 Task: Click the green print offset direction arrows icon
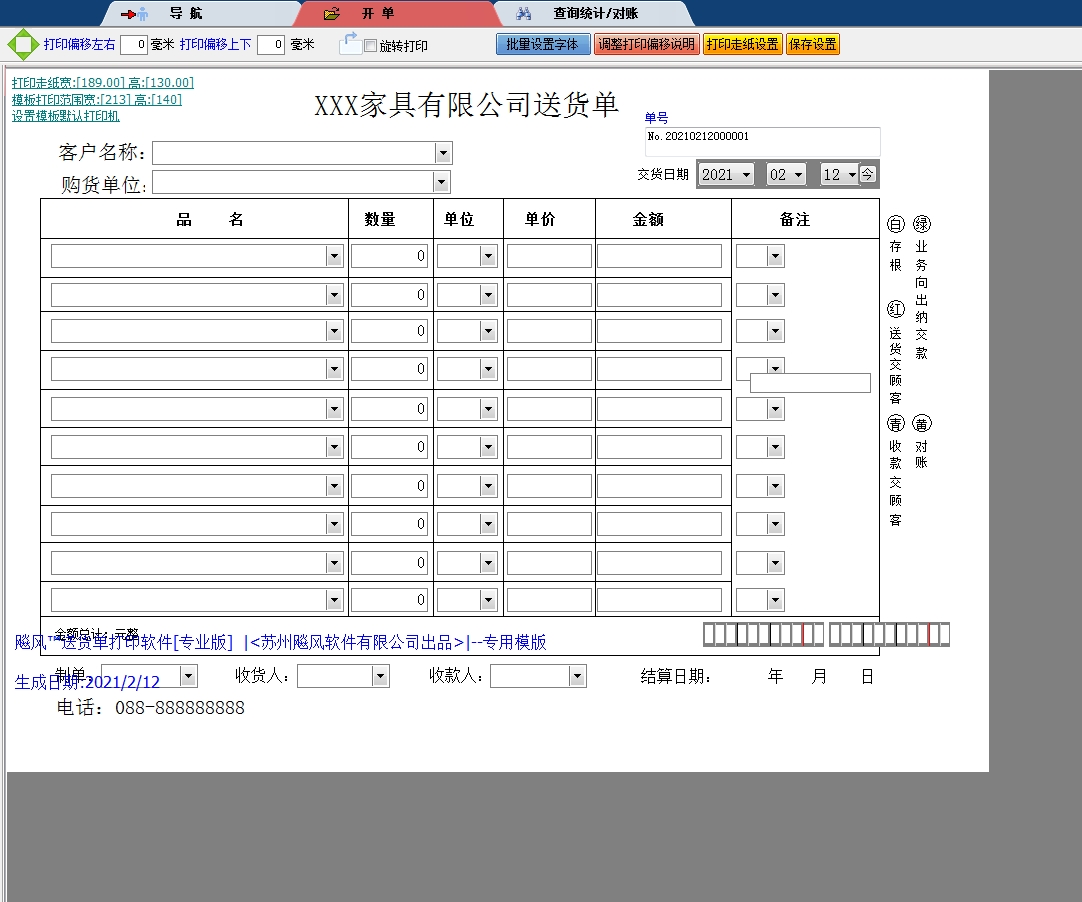[21, 45]
